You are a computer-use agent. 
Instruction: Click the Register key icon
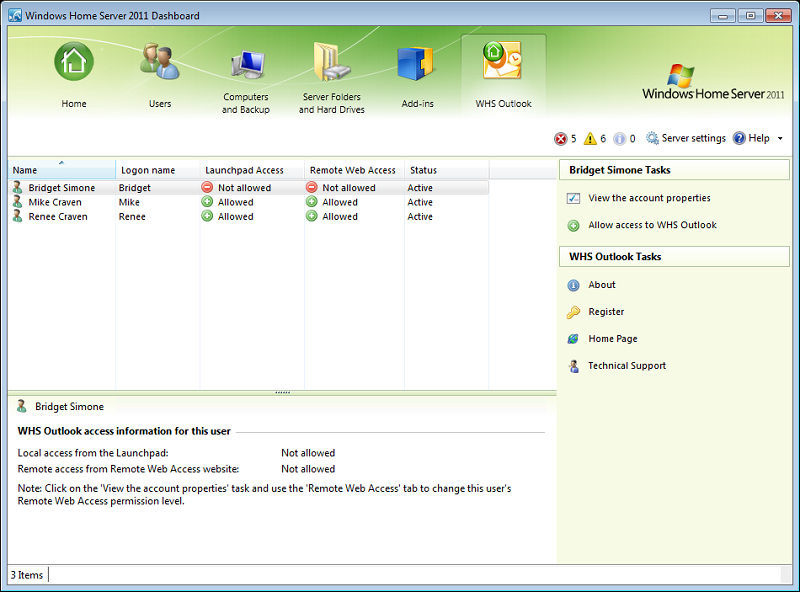[573, 312]
